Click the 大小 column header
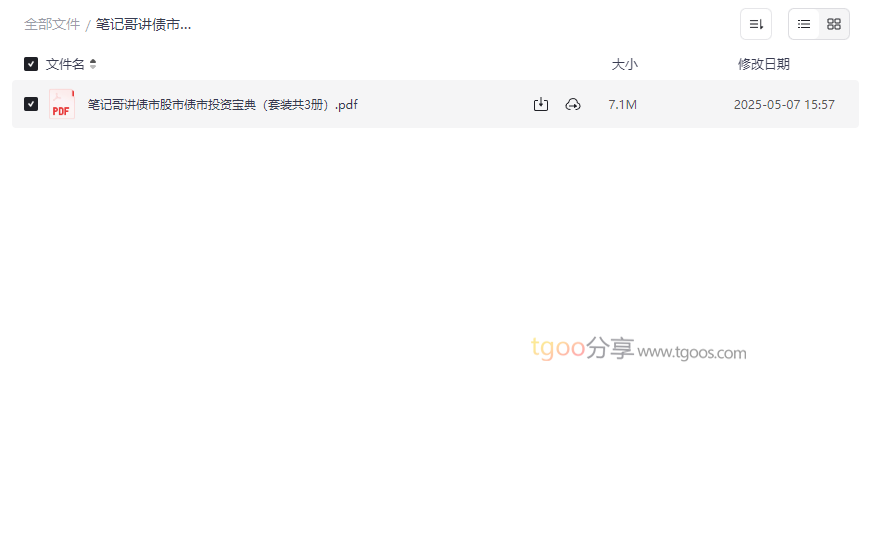The width and height of the screenshot is (874, 538). [x=624, y=64]
